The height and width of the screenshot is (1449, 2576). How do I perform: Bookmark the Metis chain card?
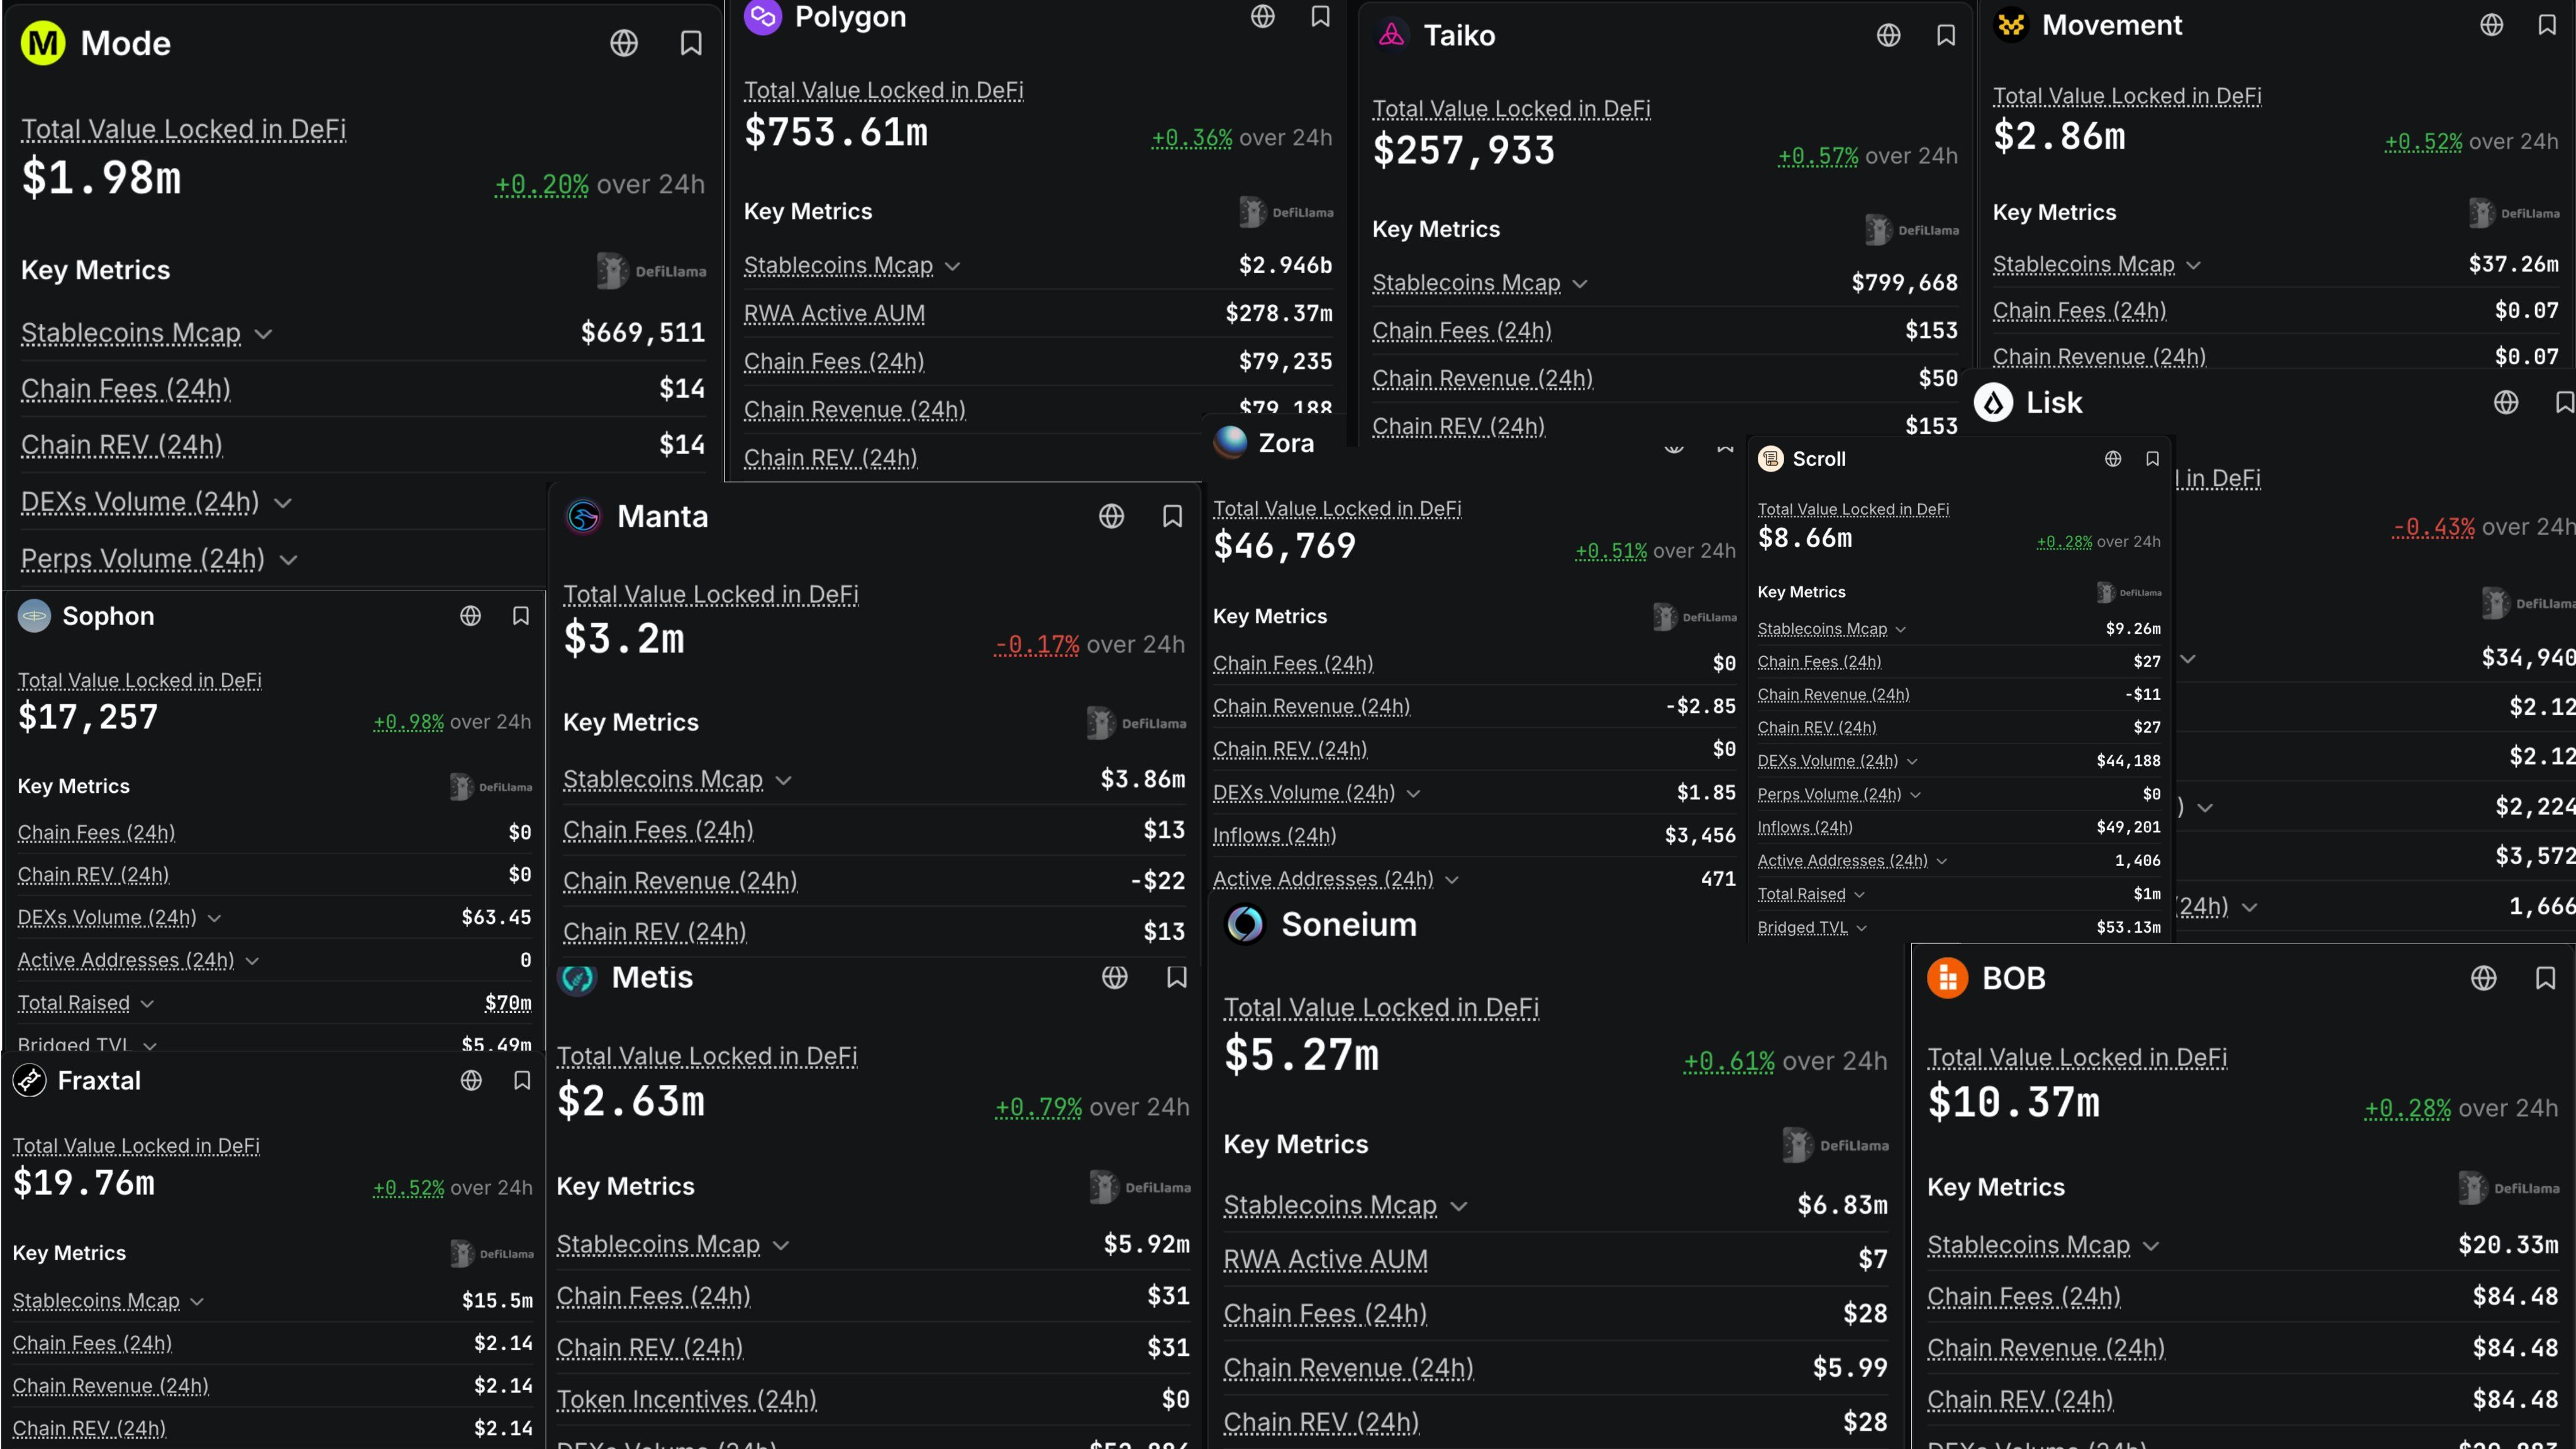click(1176, 977)
